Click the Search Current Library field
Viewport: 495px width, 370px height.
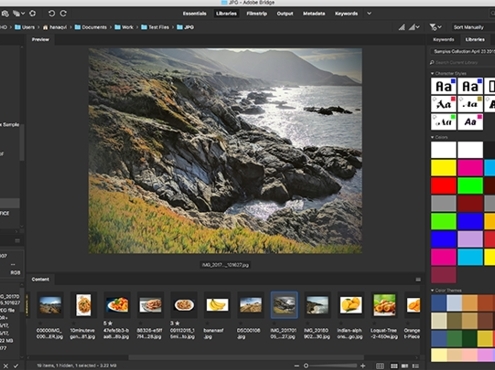[463, 62]
